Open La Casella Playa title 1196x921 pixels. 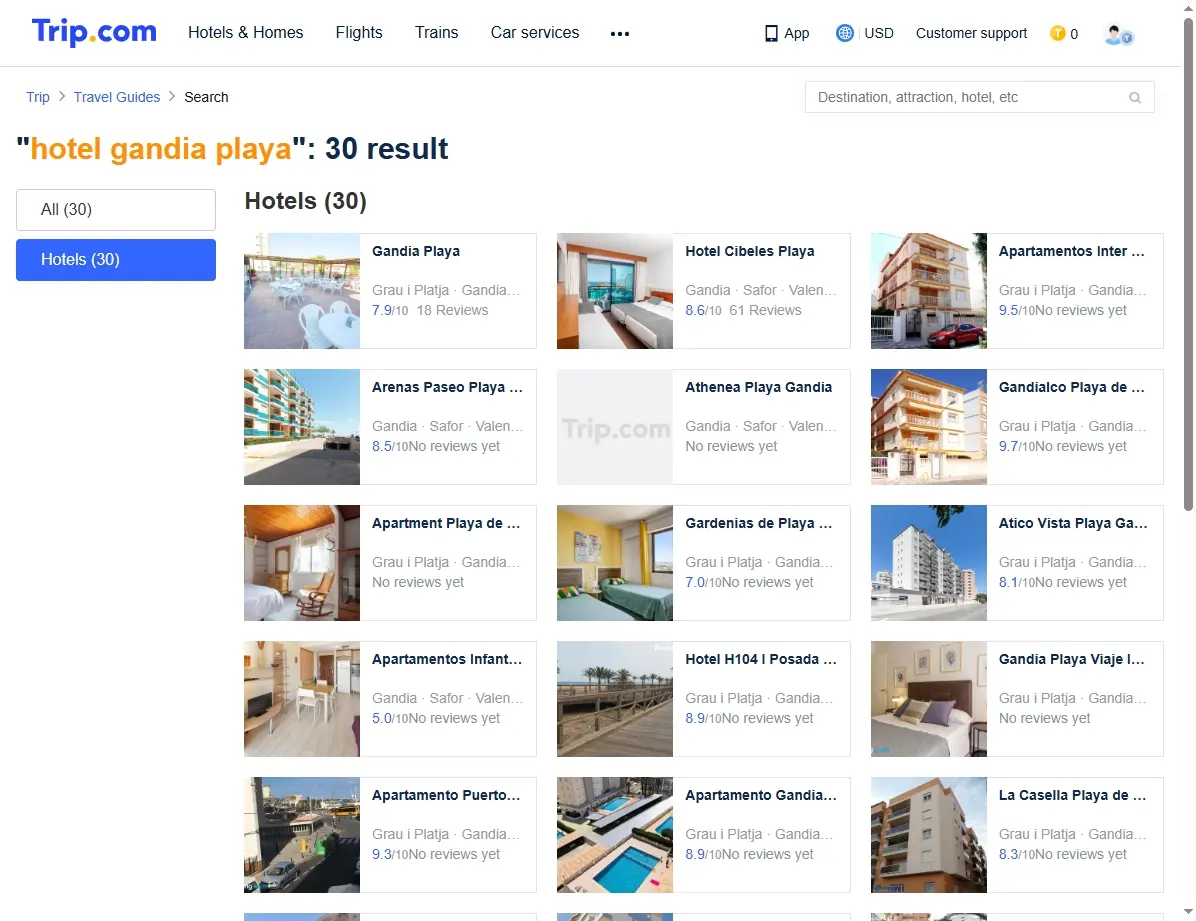1072,794
